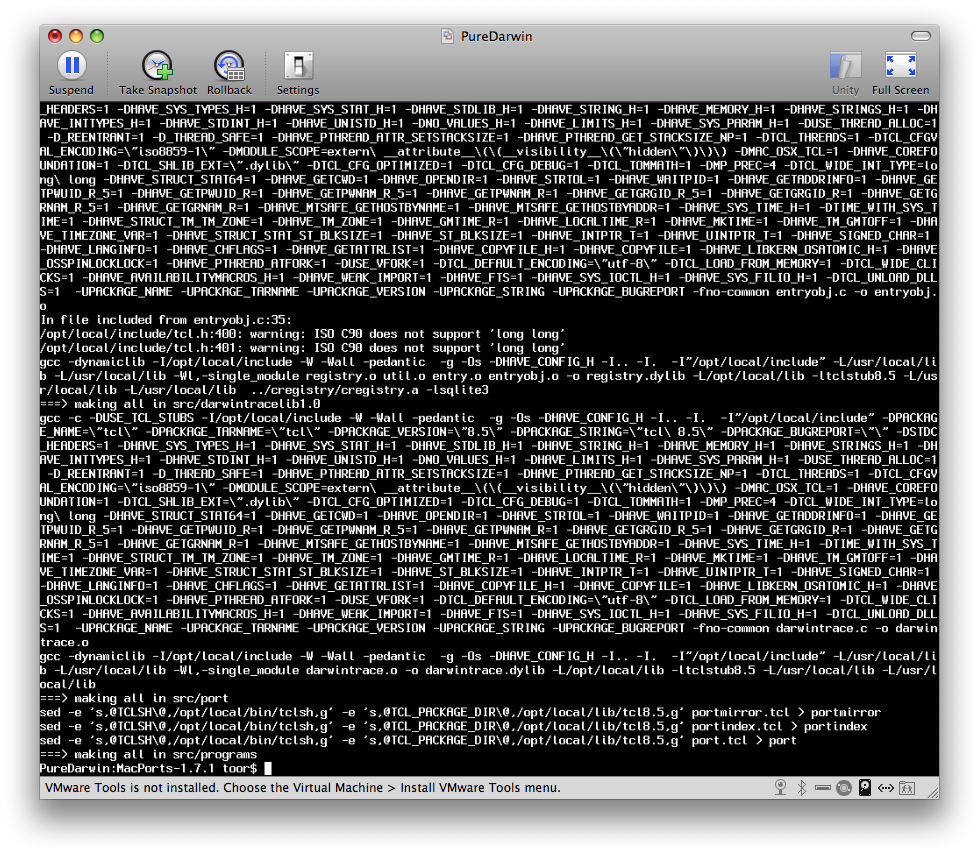Screen dimensions: 979x854
Task: Click the hard disk status icon
Action: [x=865, y=788]
